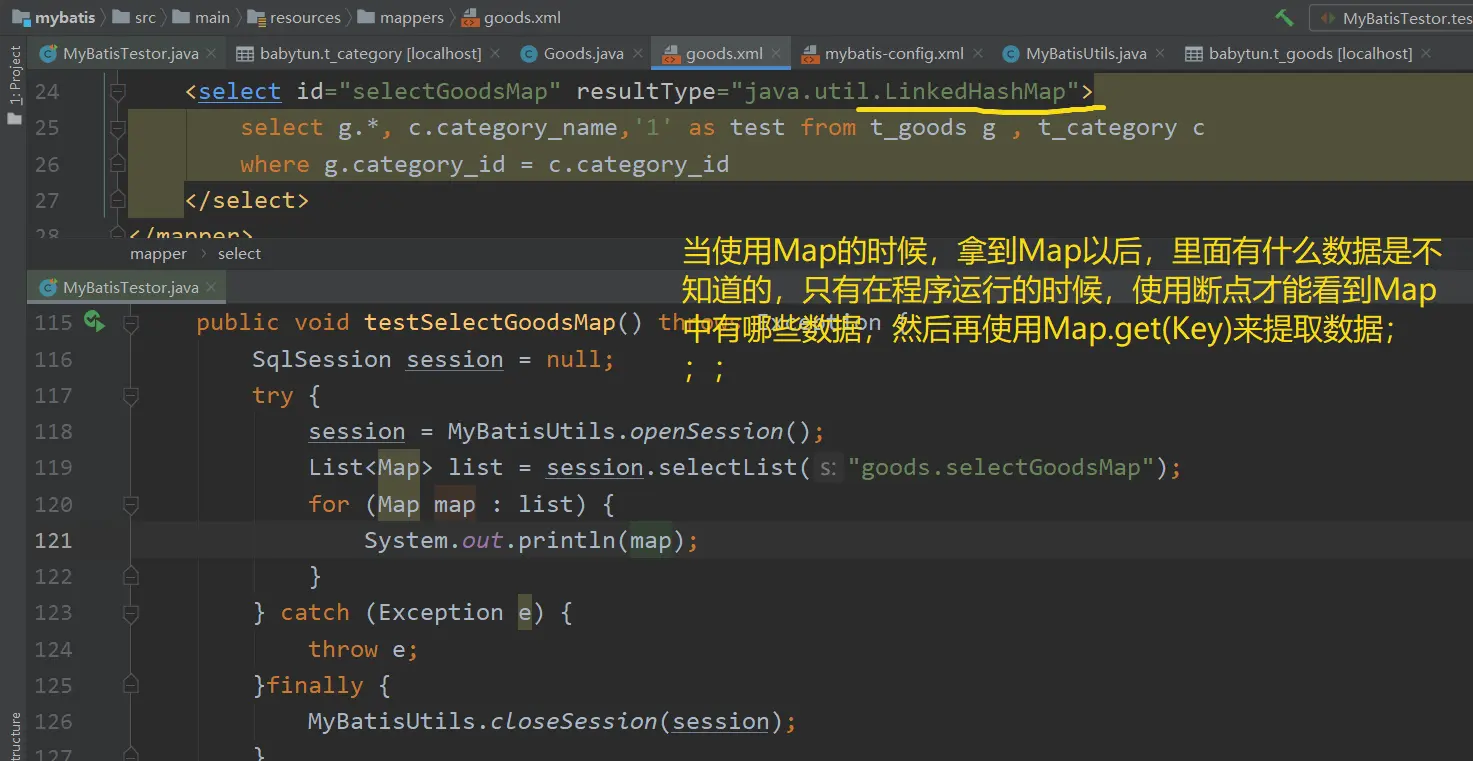The width and height of the screenshot is (1473, 761).
Task: Collapse the for loop at line 120
Action: tap(130, 504)
